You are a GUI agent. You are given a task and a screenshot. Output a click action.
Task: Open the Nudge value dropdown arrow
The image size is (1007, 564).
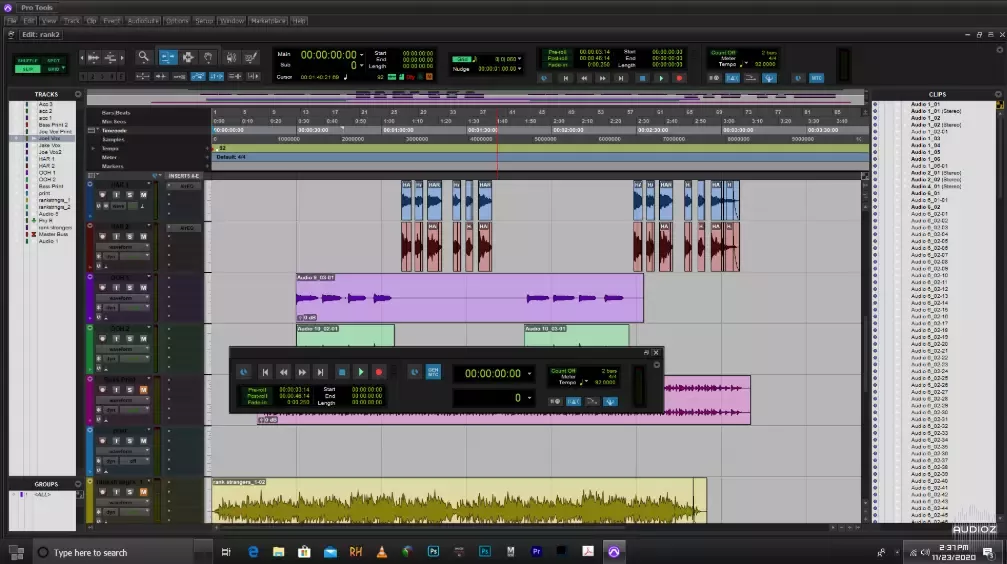click(x=519, y=69)
